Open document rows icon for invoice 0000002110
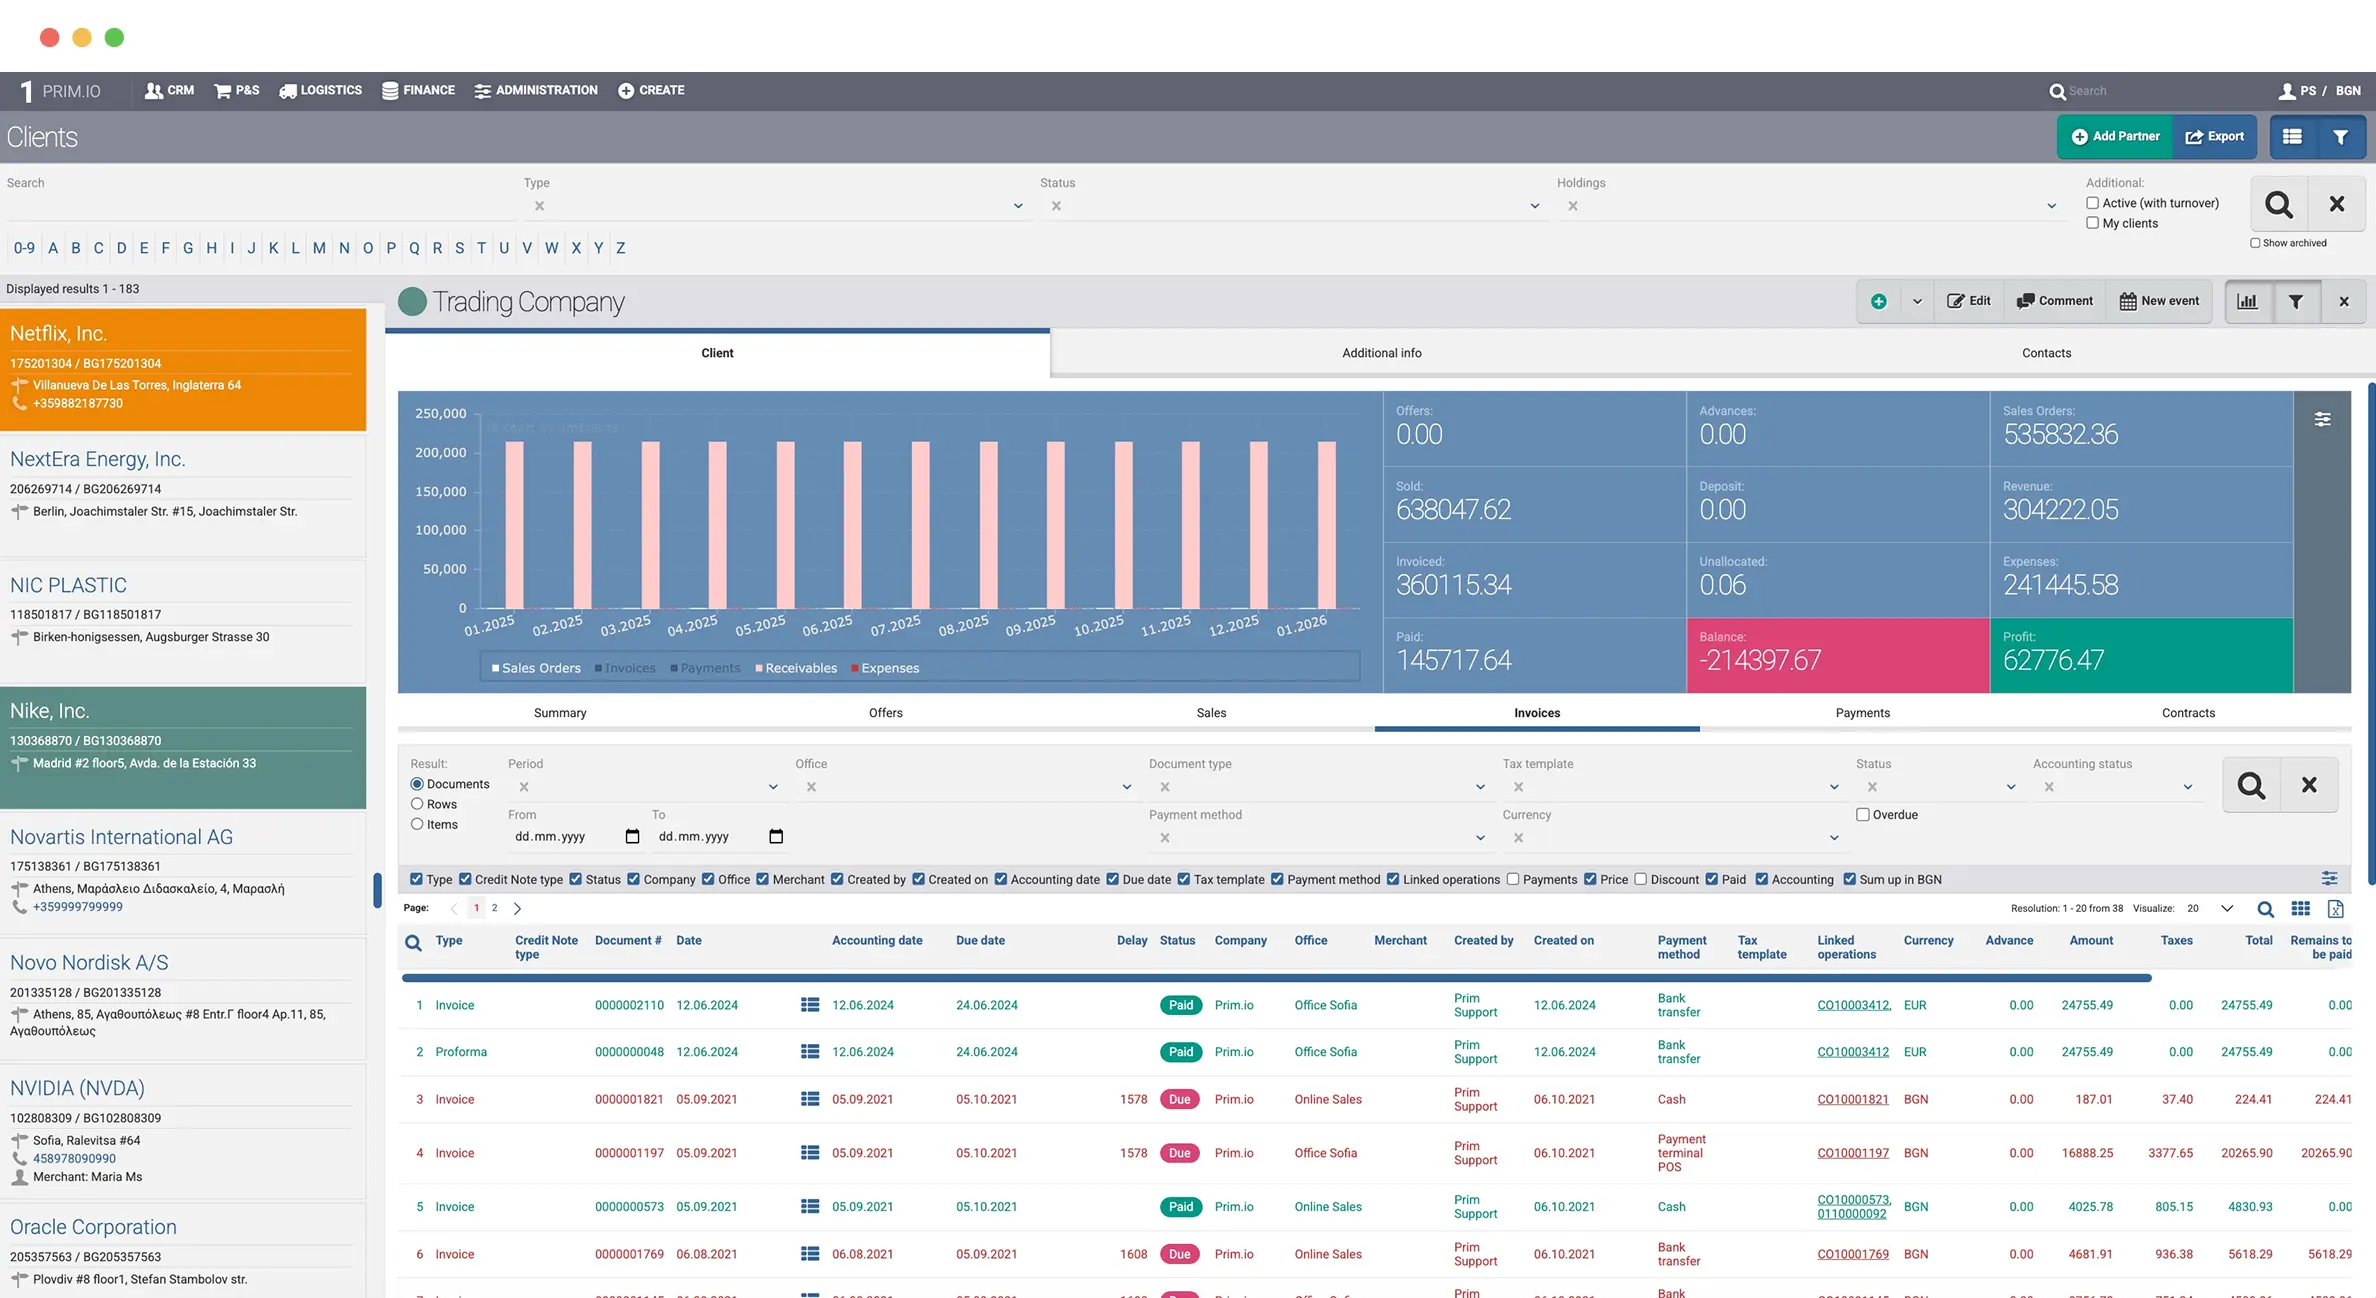This screenshot has height=1298, width=2376. tap(810, 1005)
